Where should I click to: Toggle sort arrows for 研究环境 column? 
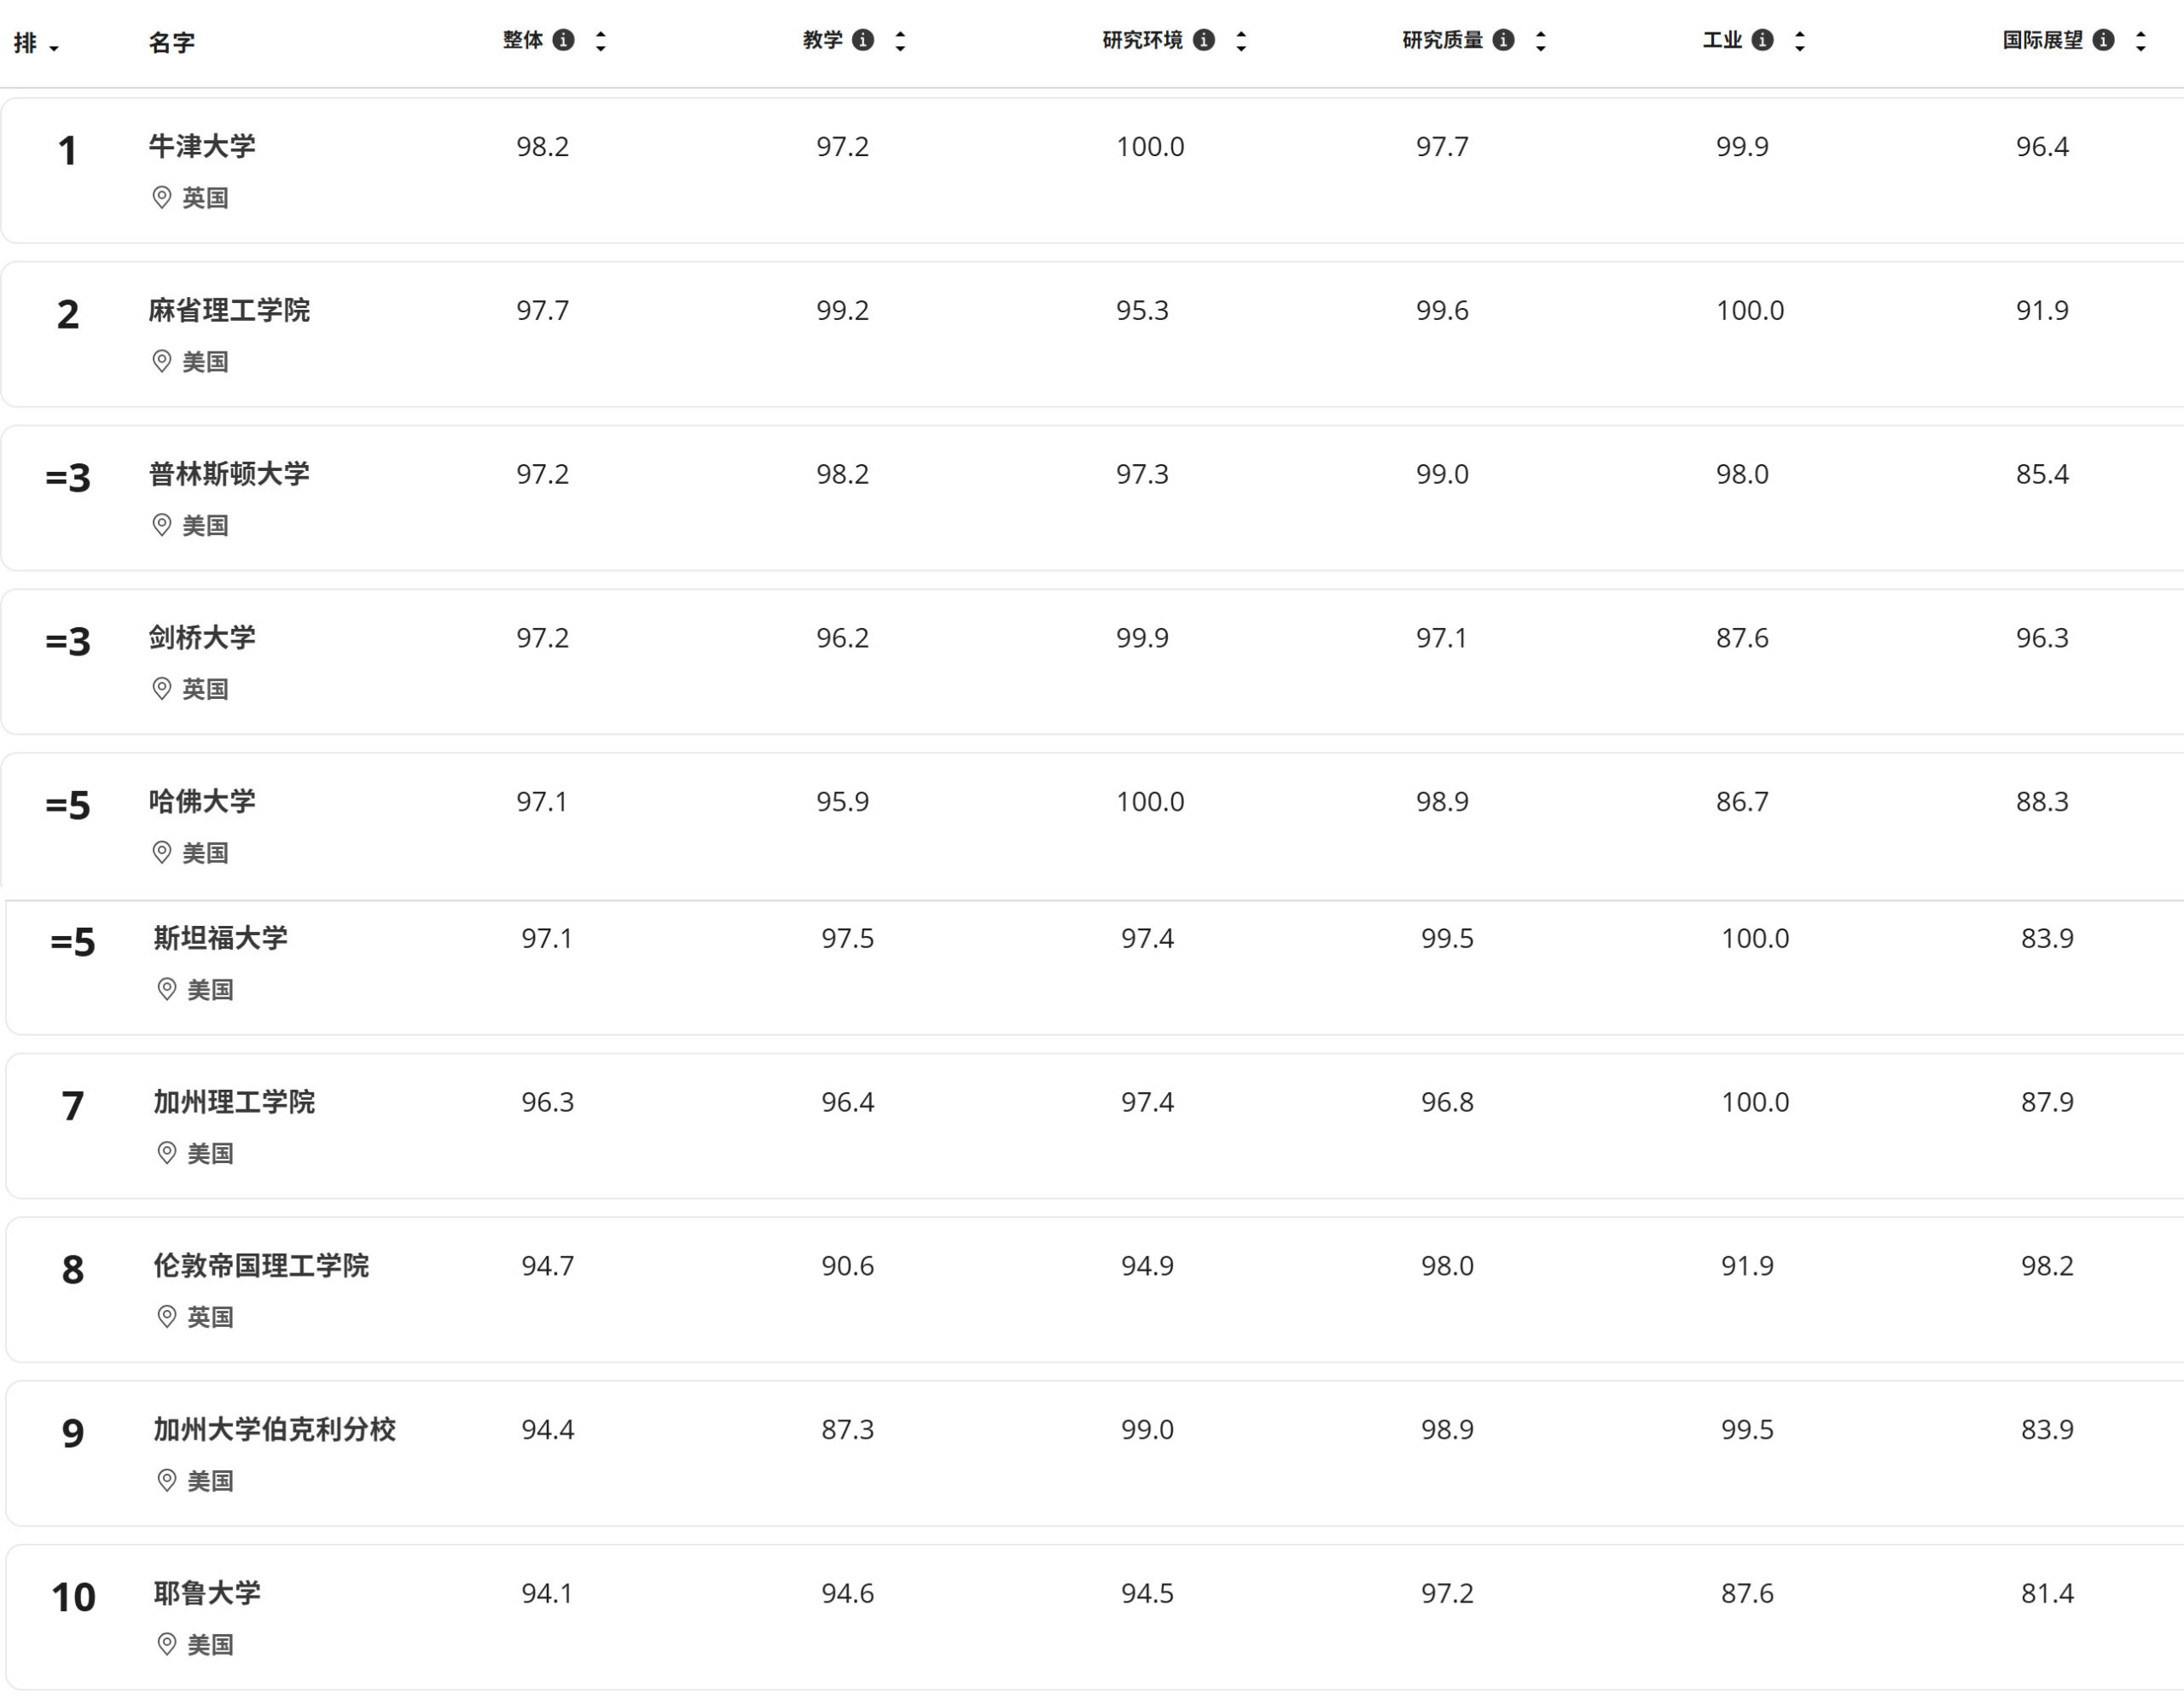click(x=1241, y=41)
